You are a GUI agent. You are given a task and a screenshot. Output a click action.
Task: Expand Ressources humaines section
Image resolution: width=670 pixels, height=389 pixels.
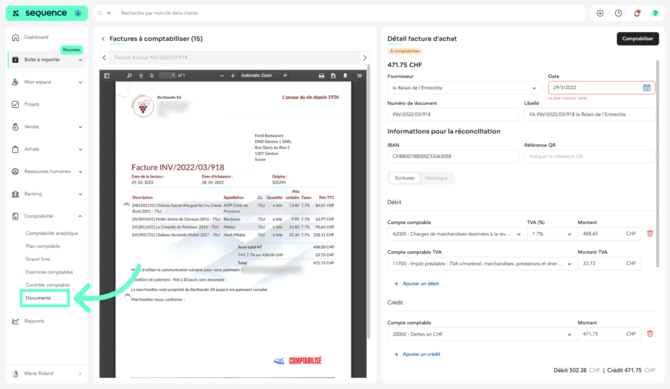80,172
